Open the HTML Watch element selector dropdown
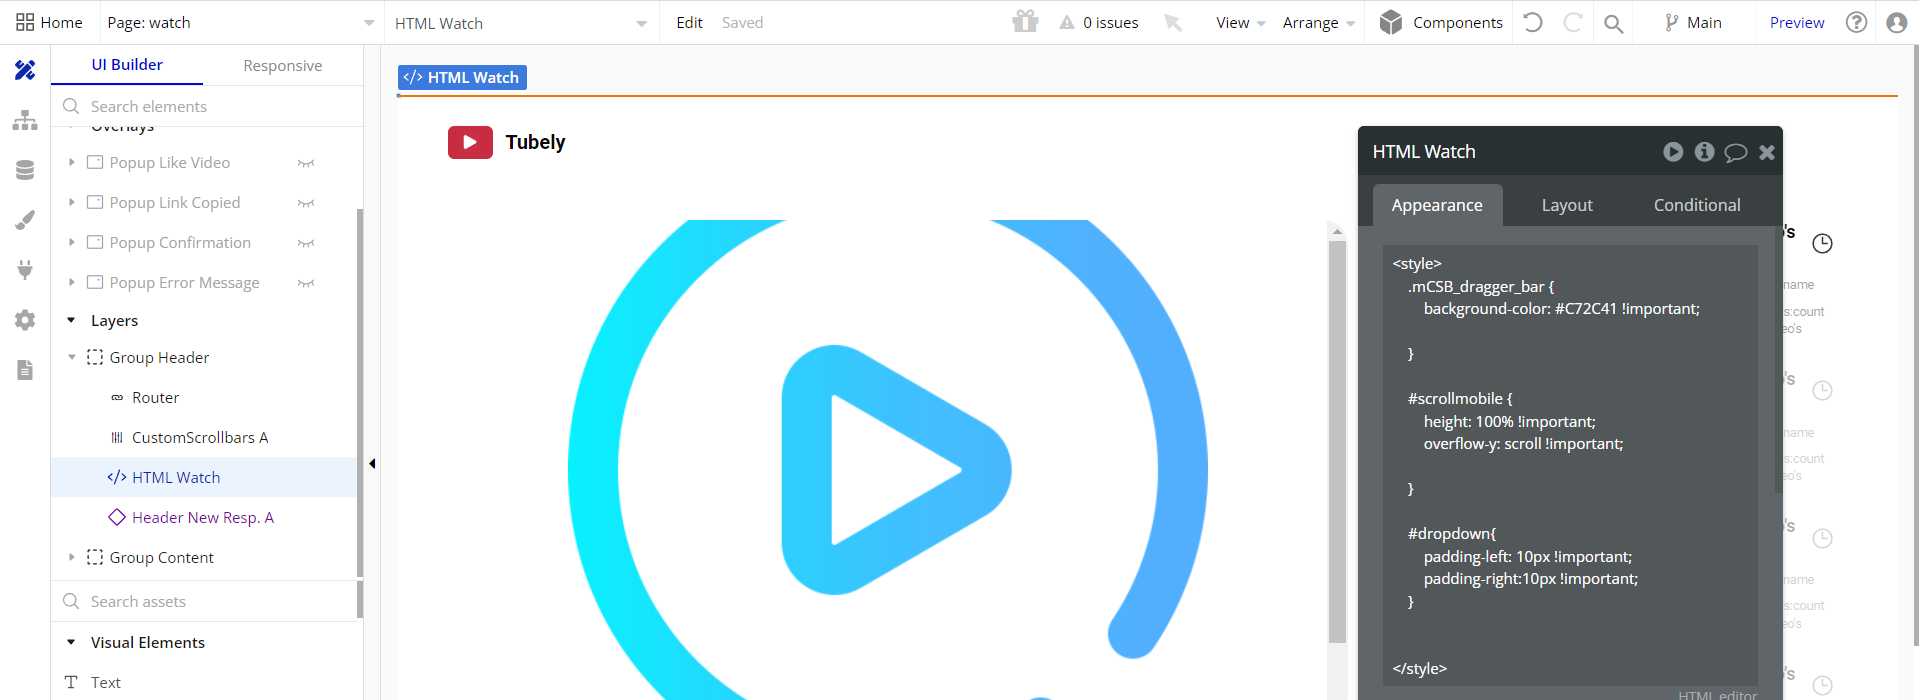The width and height of the screenshot is (1919, 700). point(521,22)
